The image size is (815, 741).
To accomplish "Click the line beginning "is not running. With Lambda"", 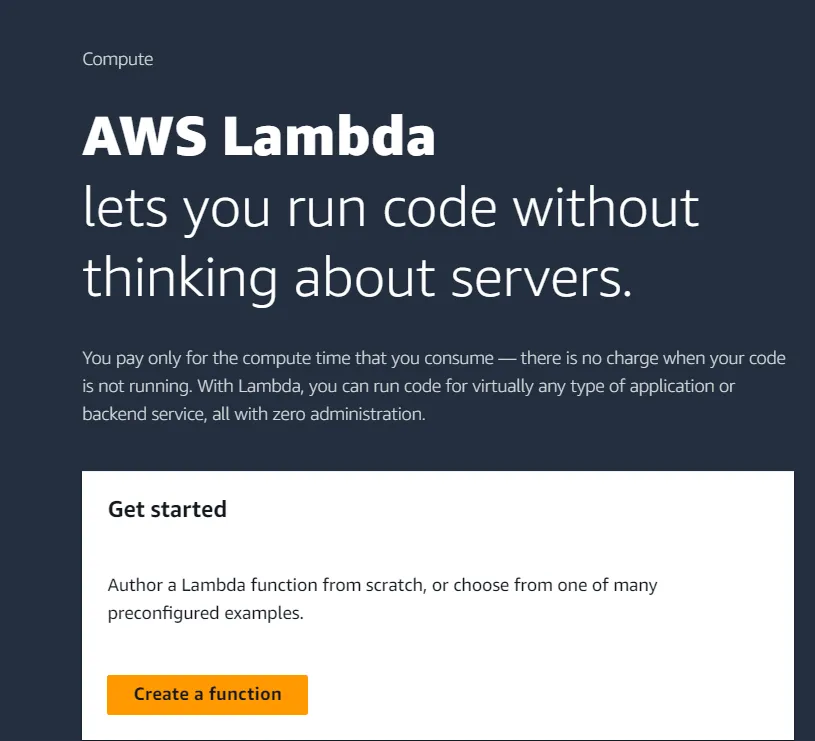I will [409, 385].
